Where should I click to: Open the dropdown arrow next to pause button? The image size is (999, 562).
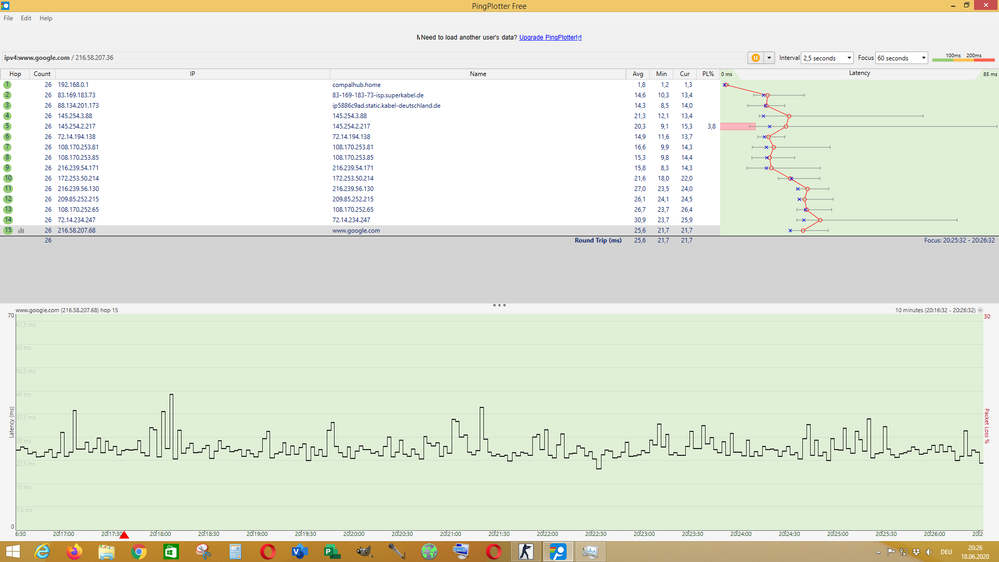pyautogui.click(x=769, y=57)
